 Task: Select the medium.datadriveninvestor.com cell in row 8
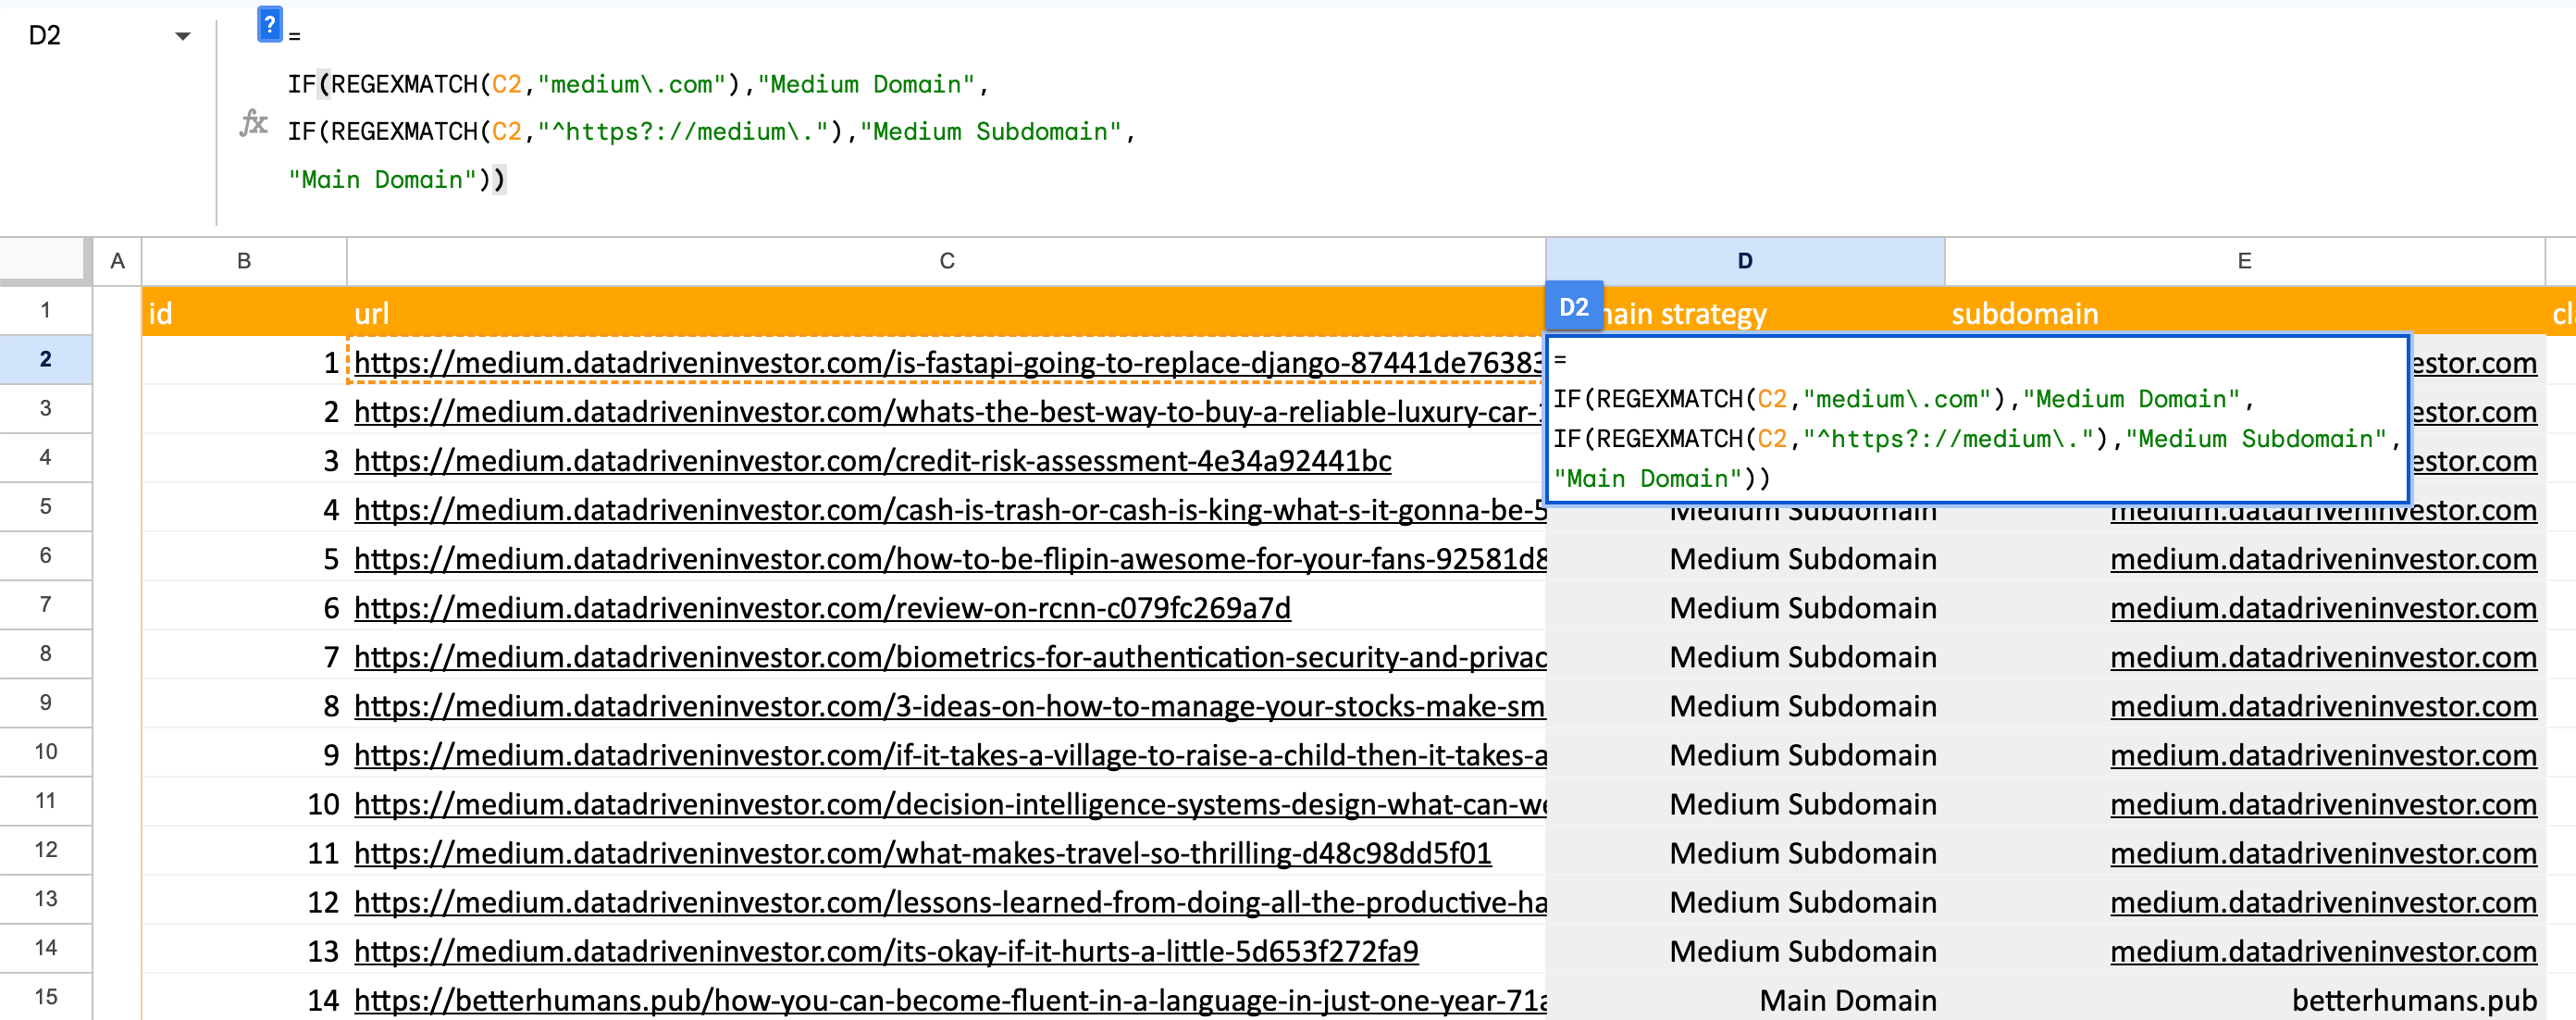[2322, 657]
